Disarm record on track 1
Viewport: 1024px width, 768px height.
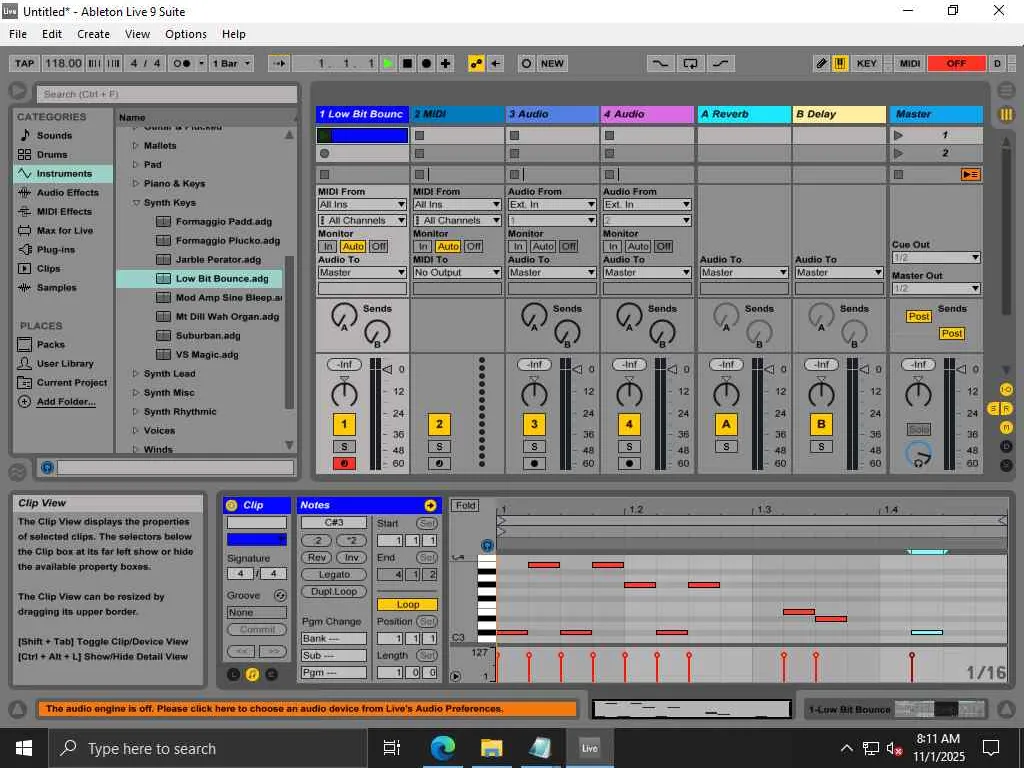[343, 463]
